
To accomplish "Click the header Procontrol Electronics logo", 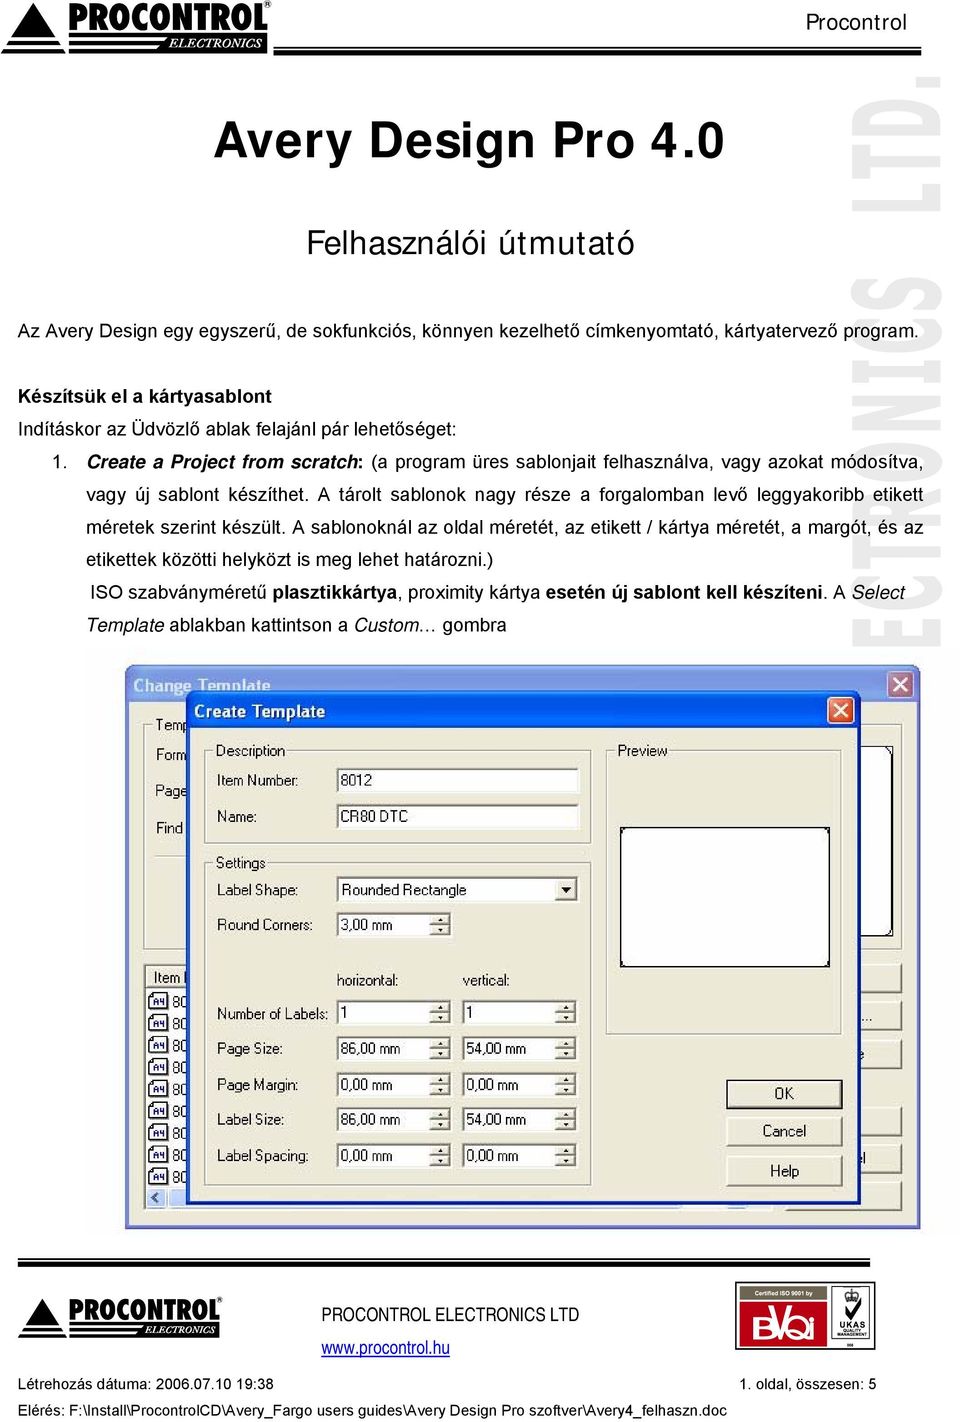I will coord(137,27).
